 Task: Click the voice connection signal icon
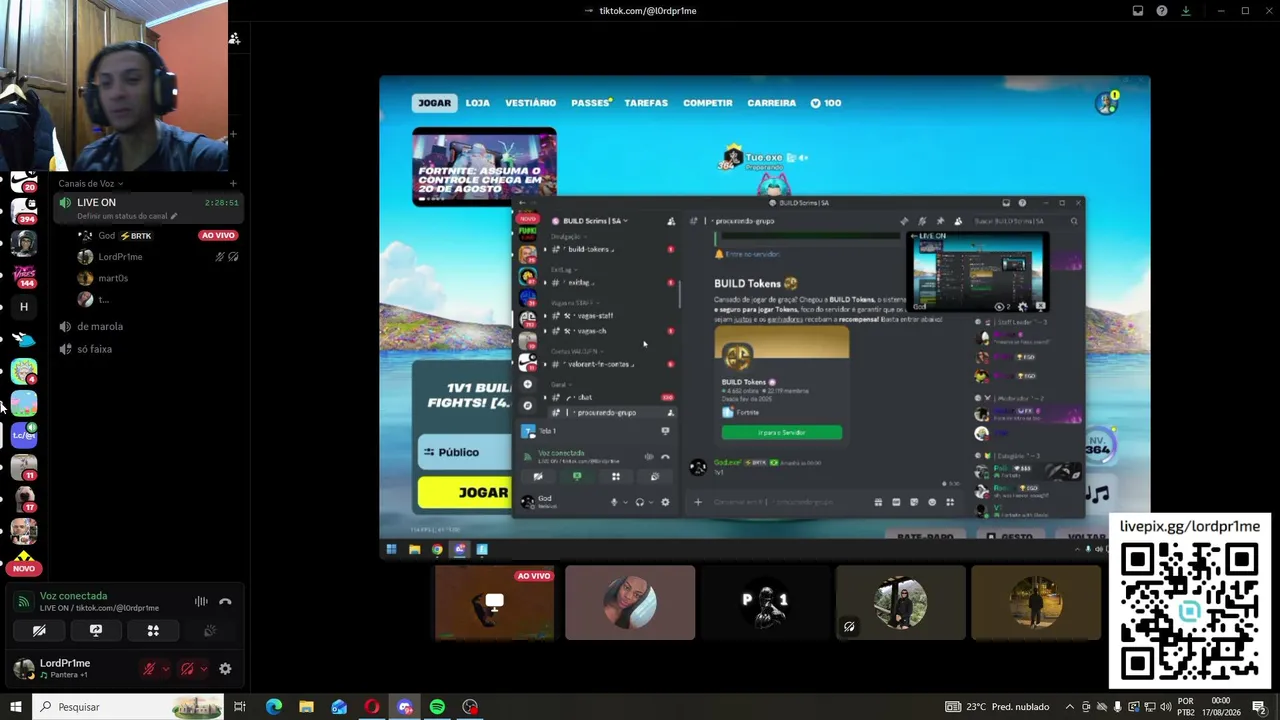[x=24, y=601]
